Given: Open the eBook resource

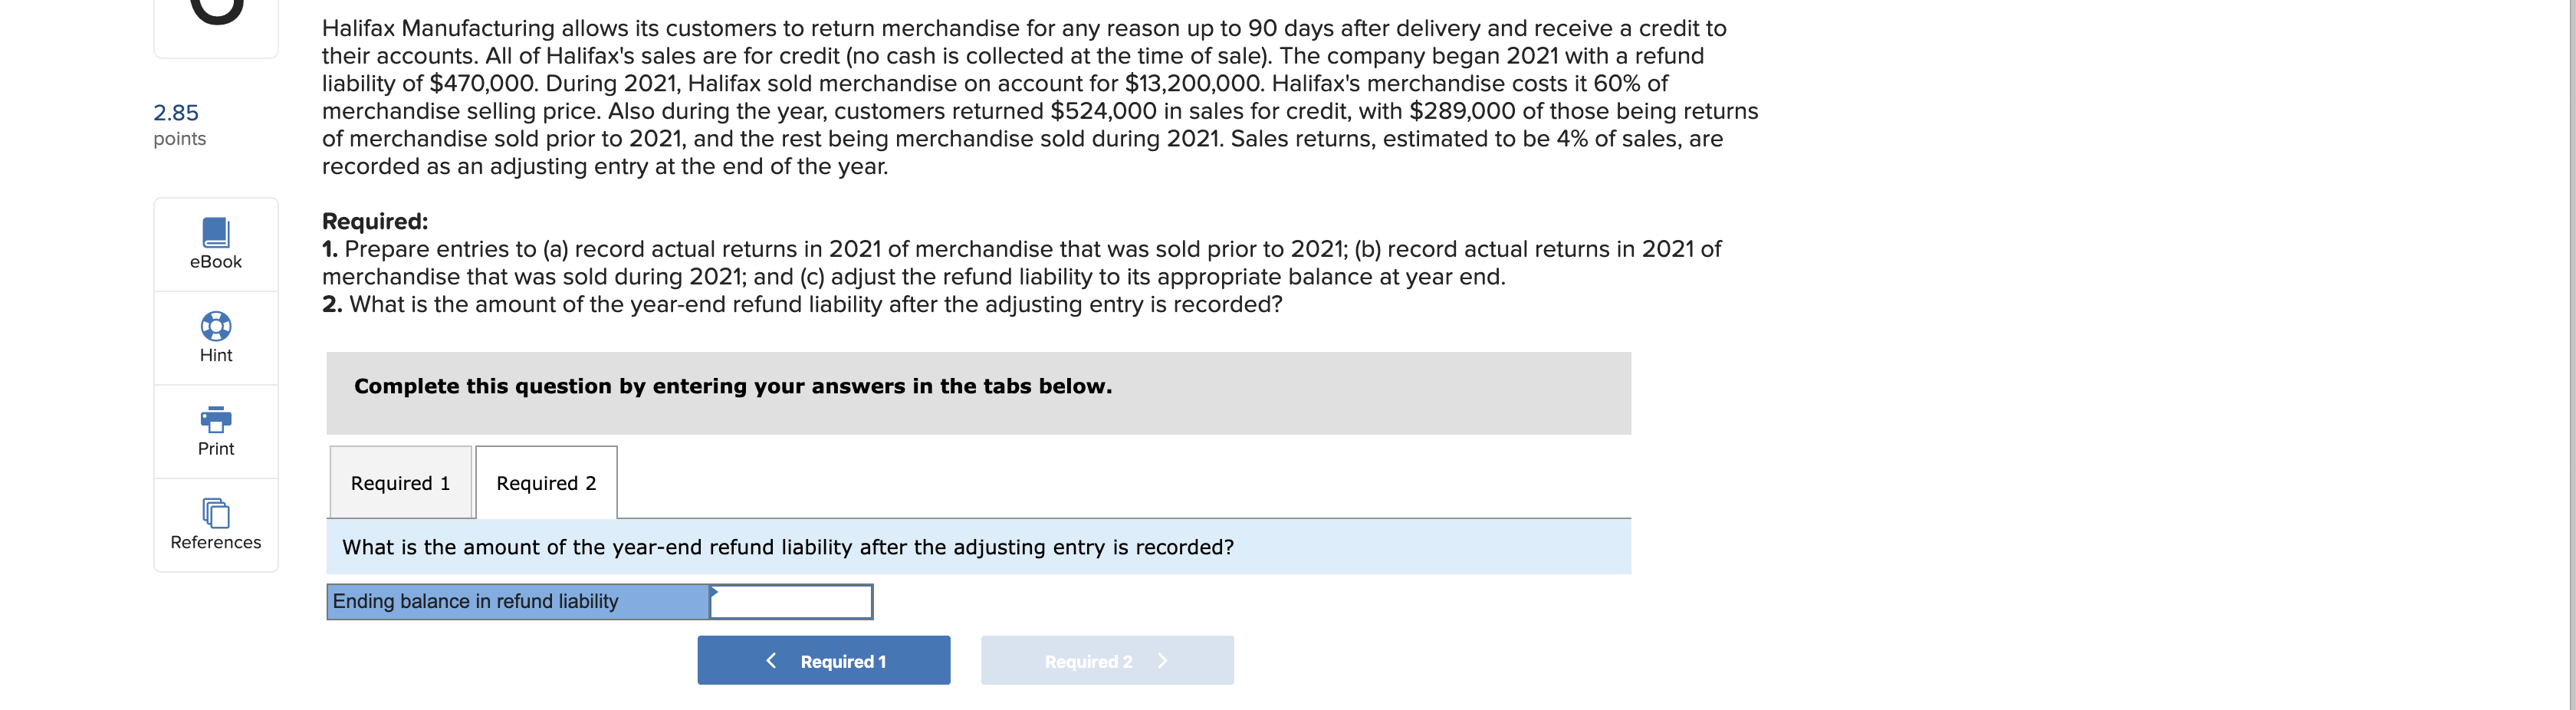Looking at the screenshot, I should coord(215,244).
